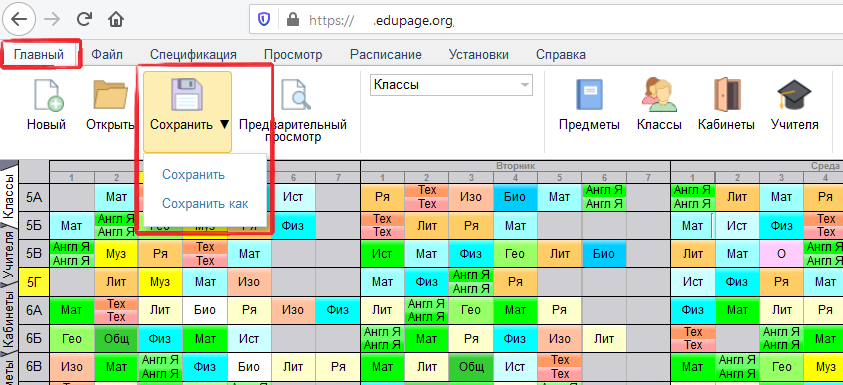Screen dimensions: 843x385
Task: Open a timetable with the folder icon
Action: tap(110, 95)
